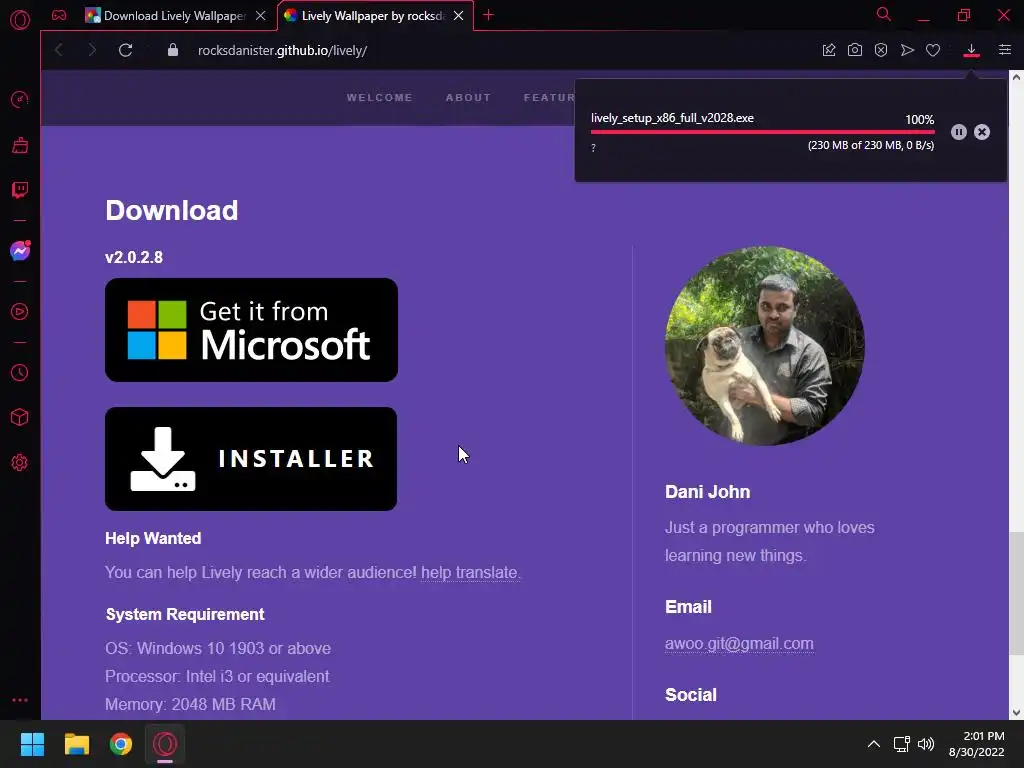This screenshot has height=768, width=1024.
Task: View site security lock info
Action: pyautogui.click(x=172, y=50)
